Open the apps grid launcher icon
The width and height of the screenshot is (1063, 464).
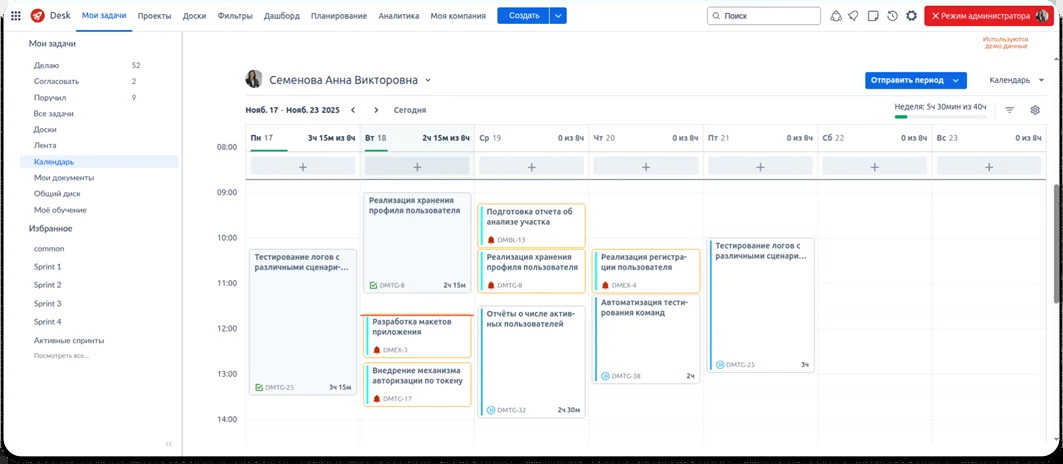click(16, 16)
